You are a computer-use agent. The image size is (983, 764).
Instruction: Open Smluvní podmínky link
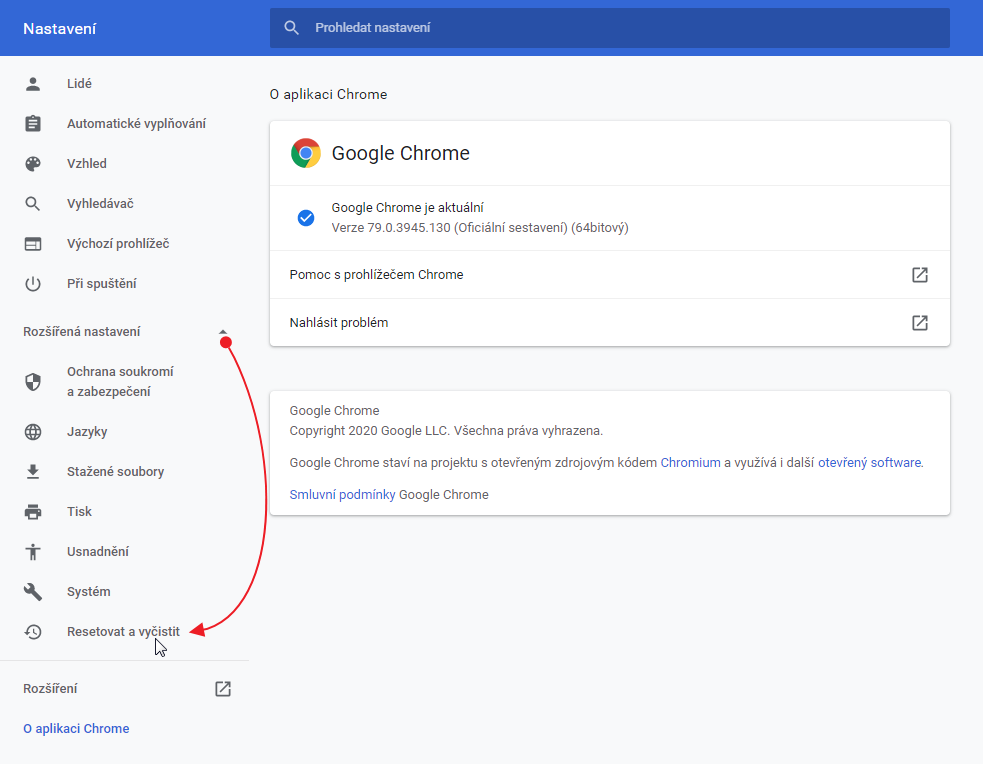click(342, 495)
